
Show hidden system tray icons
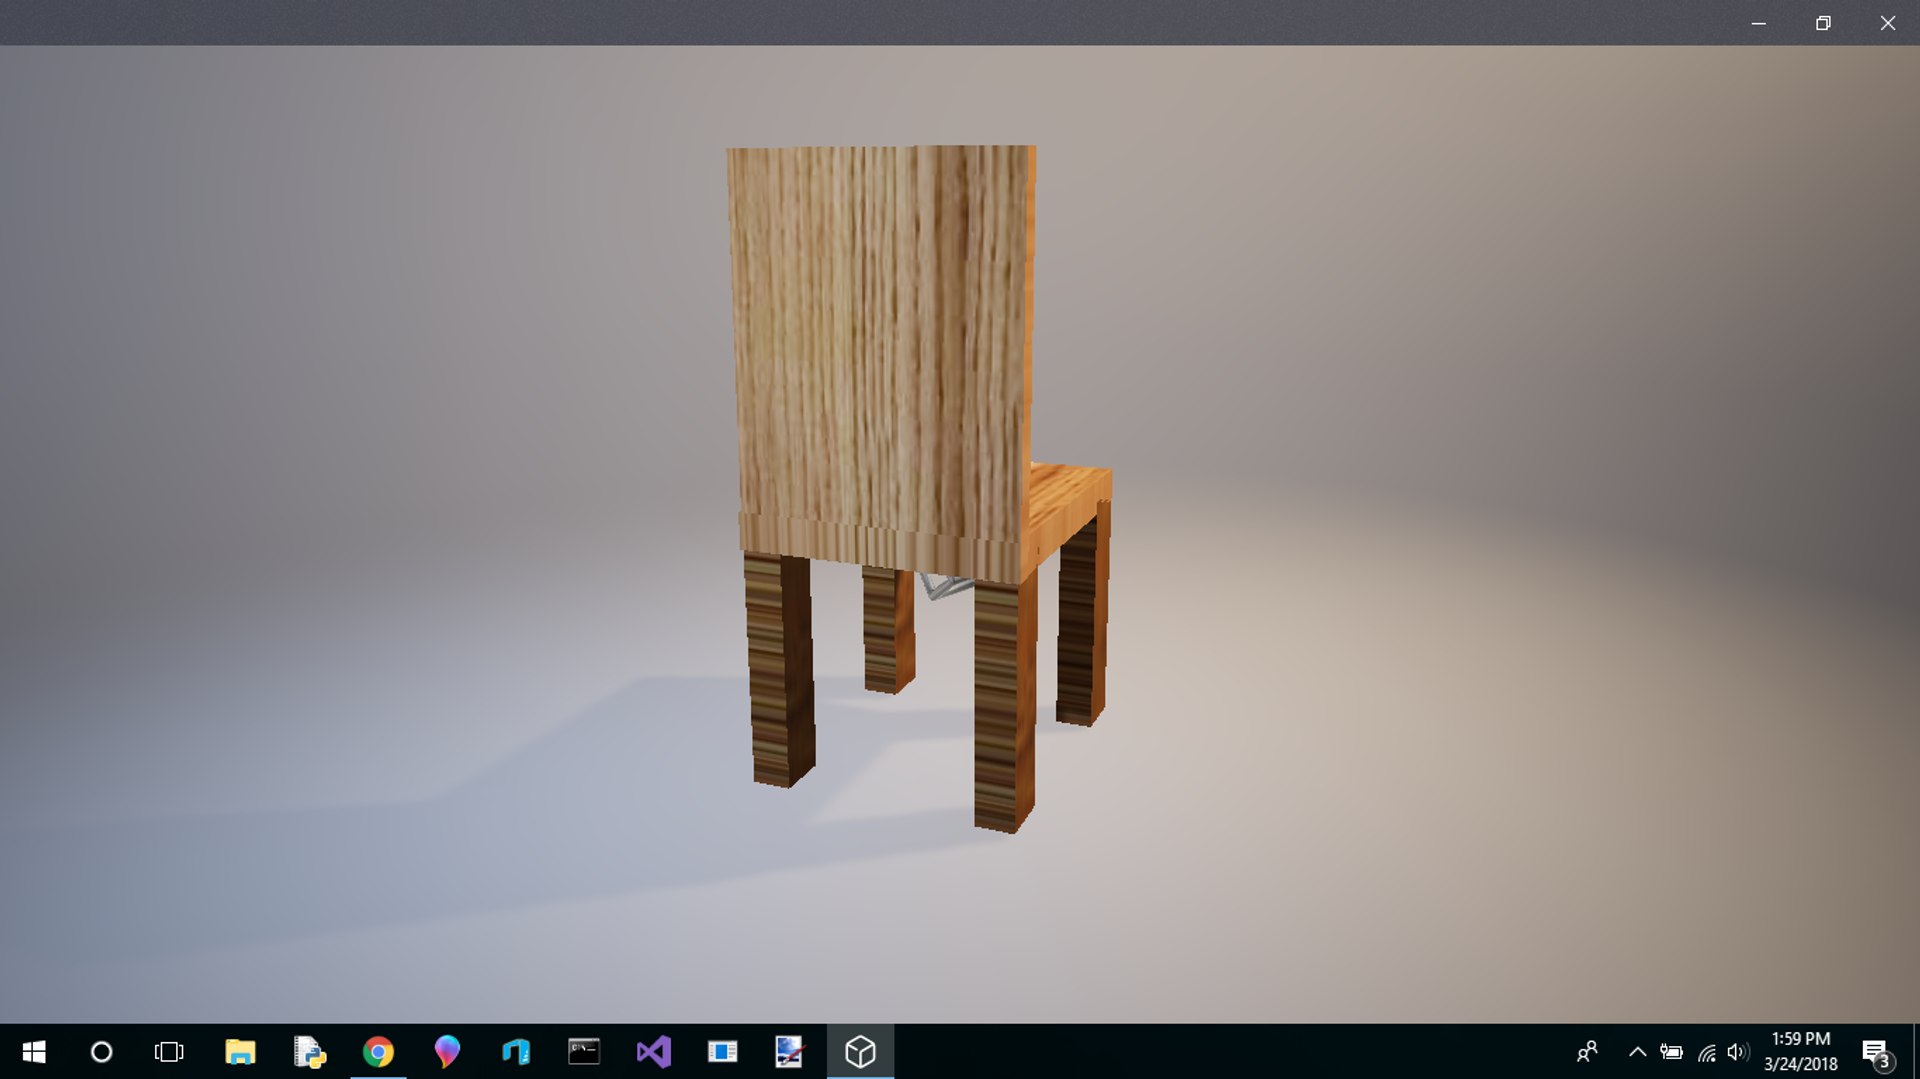(x=1637, y=1052)
